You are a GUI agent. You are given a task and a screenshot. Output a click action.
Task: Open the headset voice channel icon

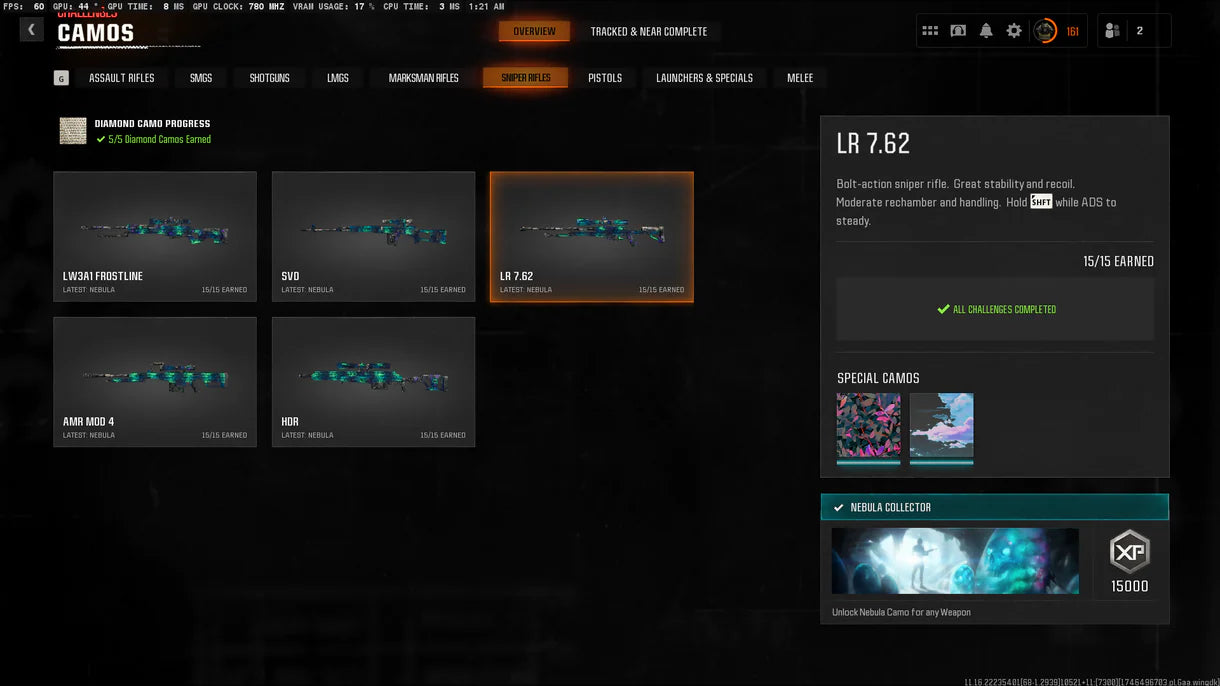(958, 31)
